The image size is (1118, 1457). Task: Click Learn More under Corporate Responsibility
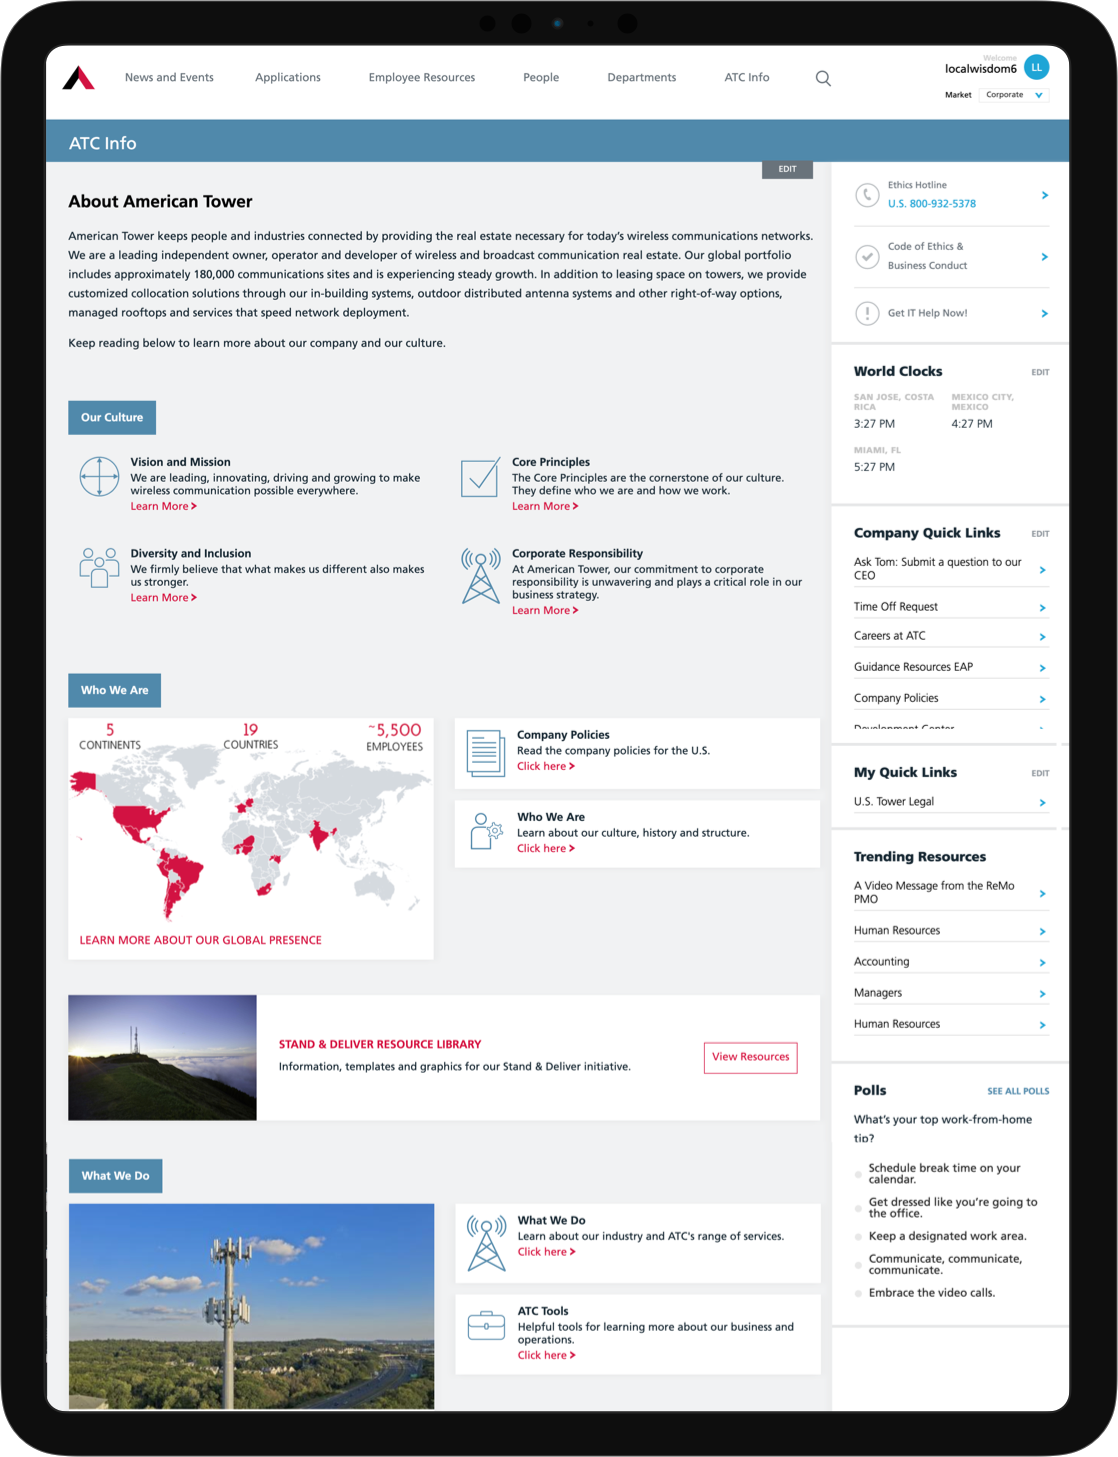pos(545,611)
